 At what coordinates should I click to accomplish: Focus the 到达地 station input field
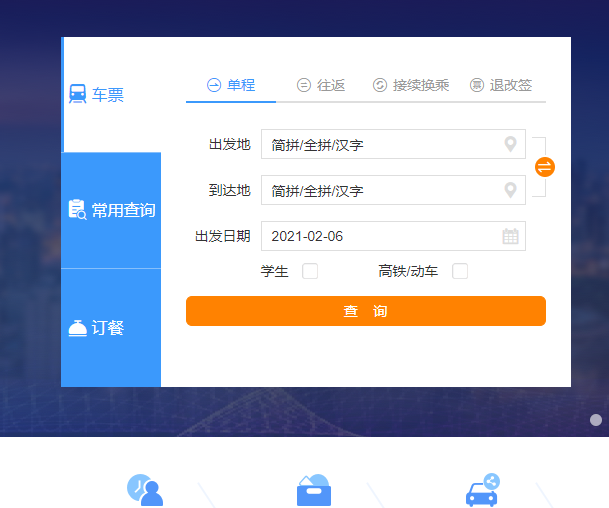tap(380, 190)
